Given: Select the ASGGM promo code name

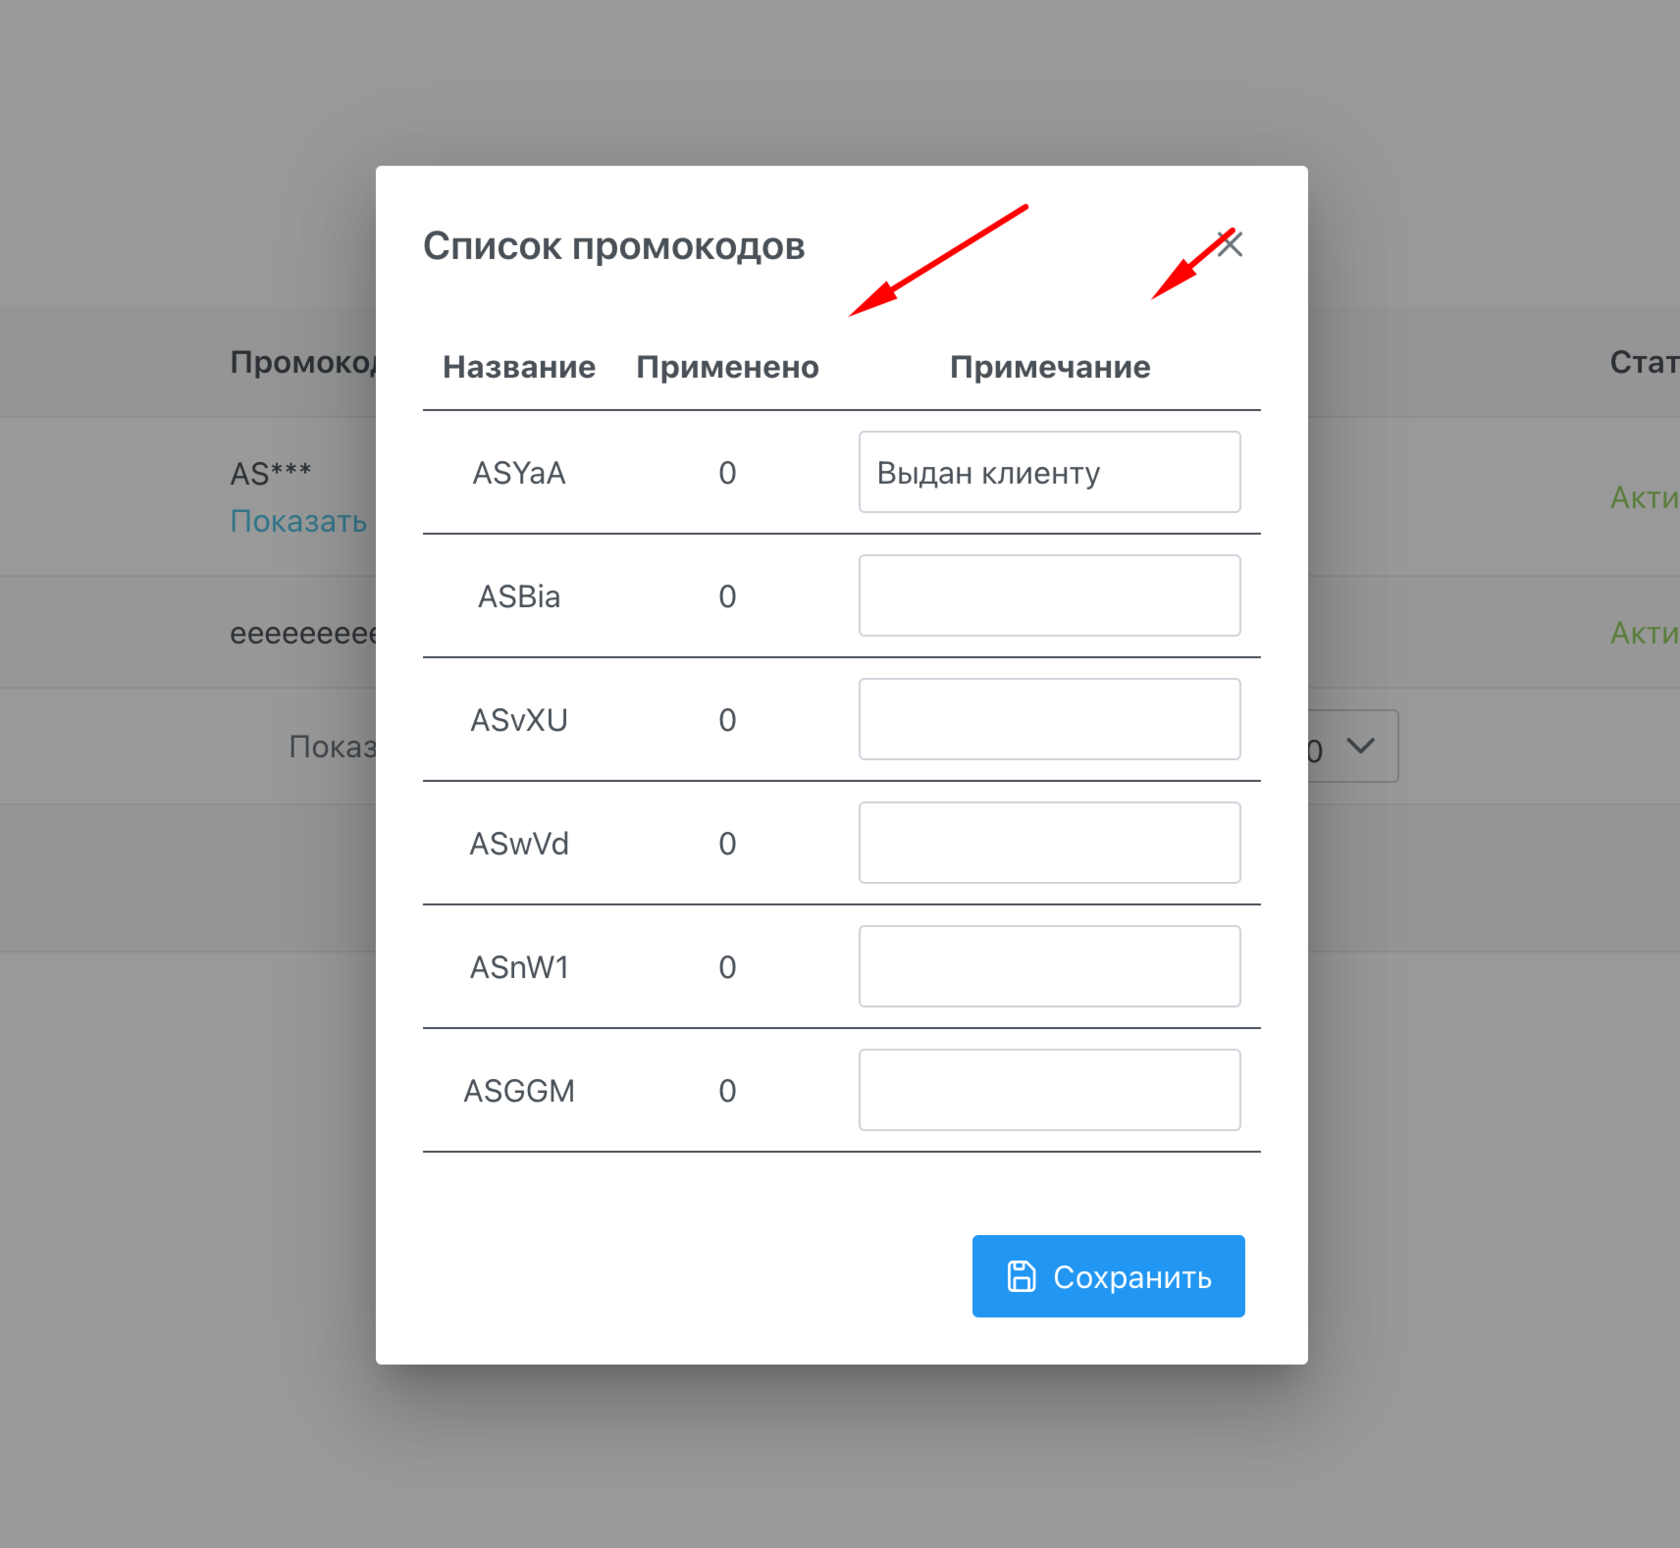Looking at the screenshot, I should [x=519, y=1091].
